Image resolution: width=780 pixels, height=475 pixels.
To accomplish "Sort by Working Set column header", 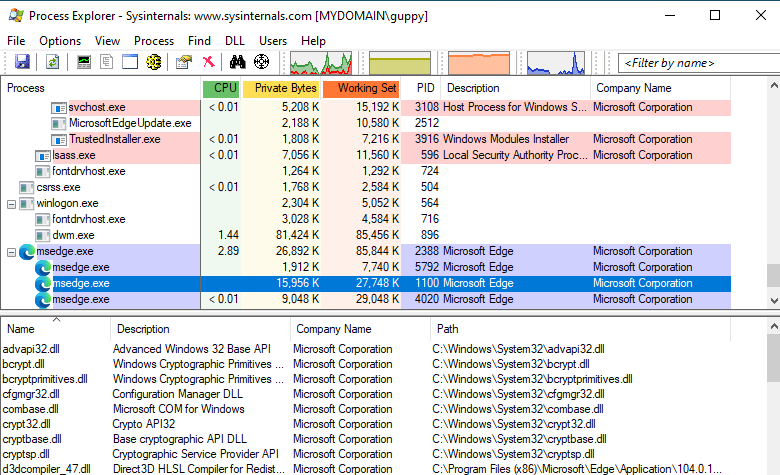I will [361, 88].
